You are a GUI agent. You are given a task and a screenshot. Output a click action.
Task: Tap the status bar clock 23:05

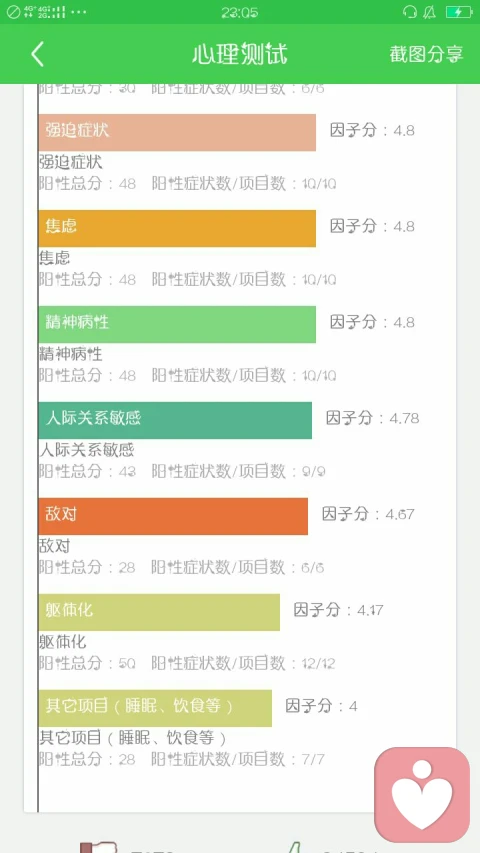click(x=239, y=13)
